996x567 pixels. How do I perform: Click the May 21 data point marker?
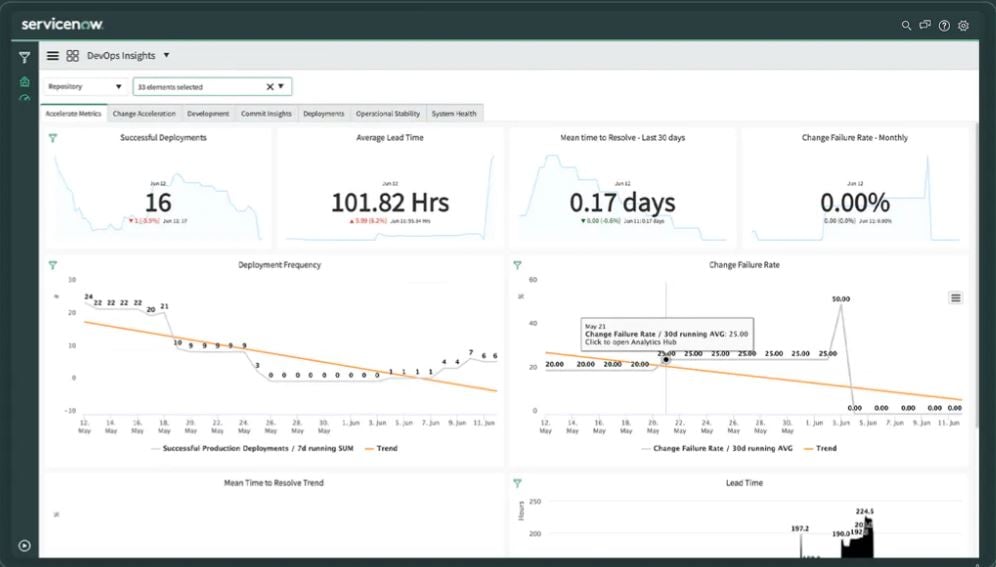666,360
